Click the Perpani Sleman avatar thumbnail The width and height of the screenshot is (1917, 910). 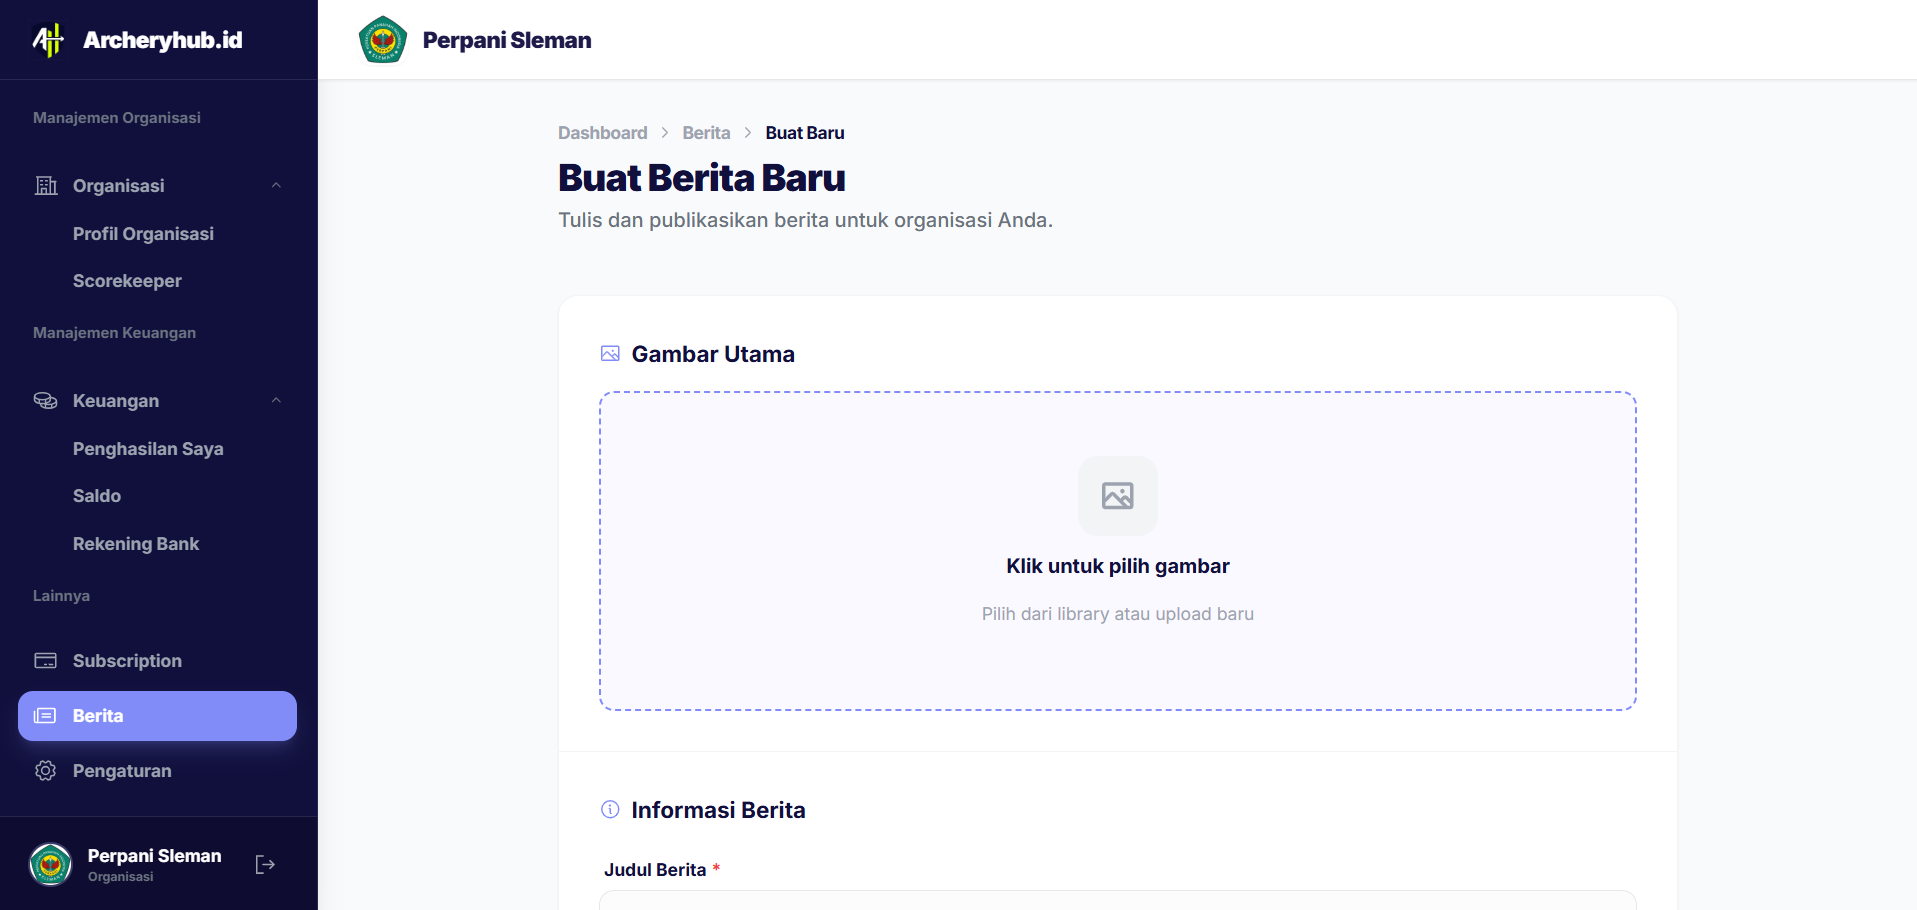pos(50,864)
